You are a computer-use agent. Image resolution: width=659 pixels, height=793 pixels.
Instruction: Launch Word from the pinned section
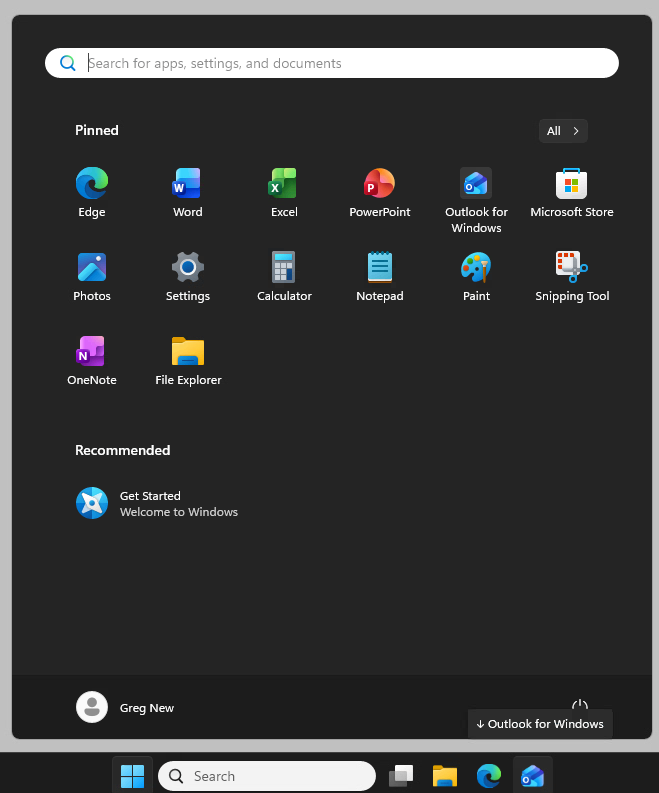coord(188,193)
